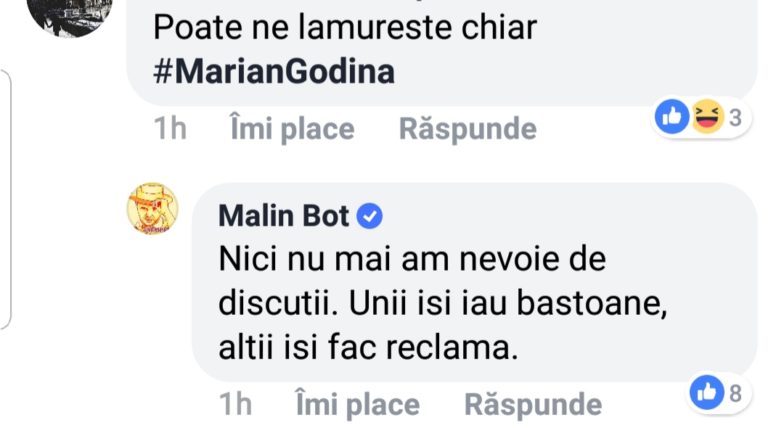Open the #MarianGodina hashtag

point(274,72)
